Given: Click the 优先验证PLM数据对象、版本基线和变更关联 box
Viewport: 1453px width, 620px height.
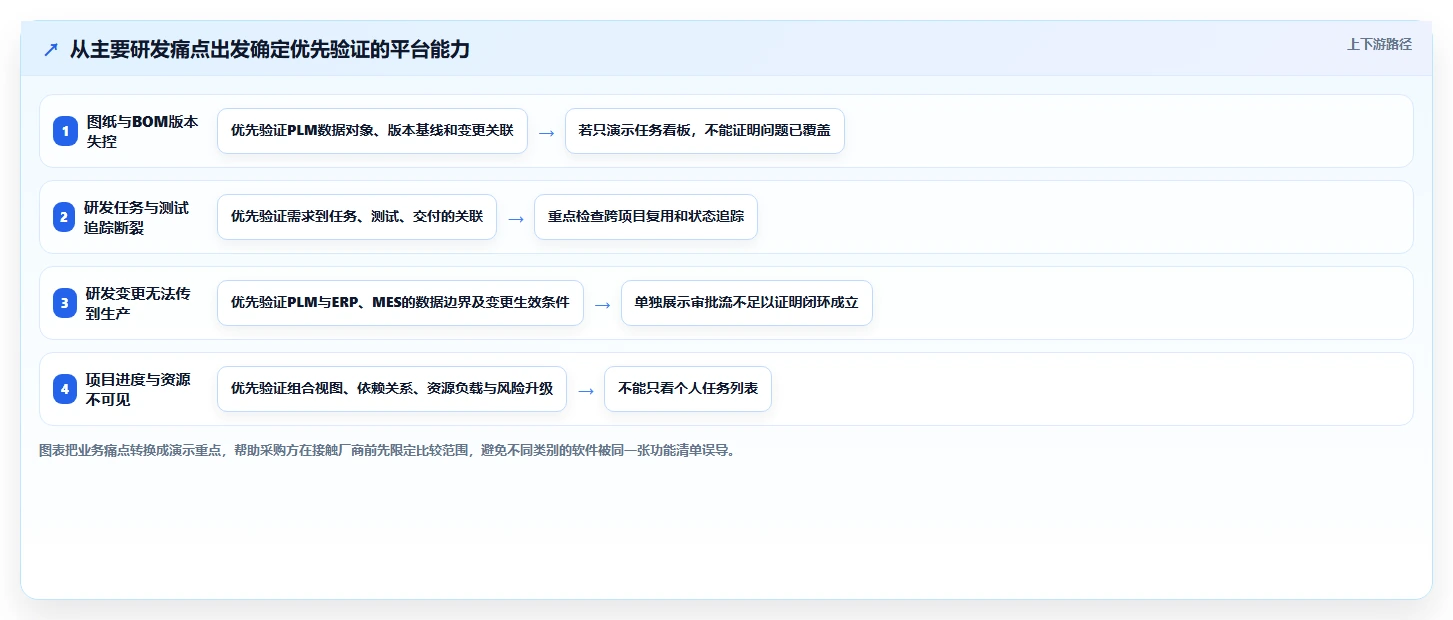Looking at the screenshot, I should click(x=372, y=131).
